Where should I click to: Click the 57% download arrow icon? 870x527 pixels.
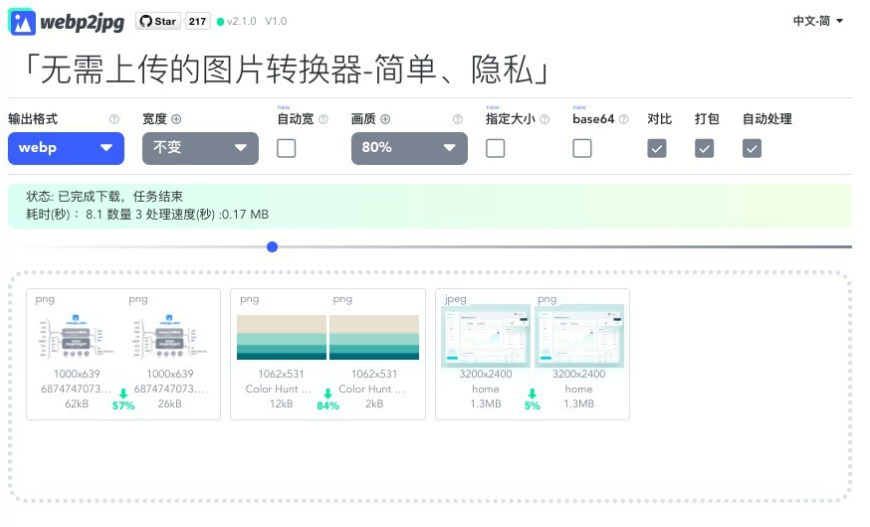click(x=123, y=393)
